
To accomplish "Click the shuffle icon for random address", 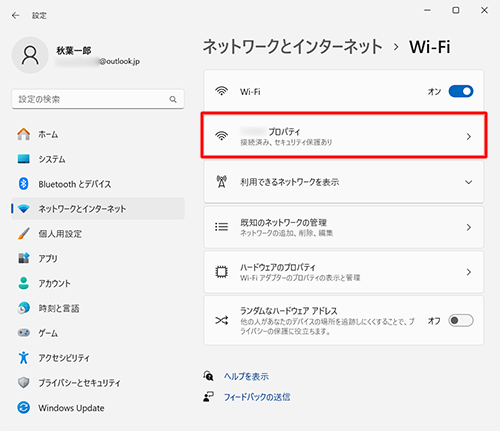I will (221, 321).
